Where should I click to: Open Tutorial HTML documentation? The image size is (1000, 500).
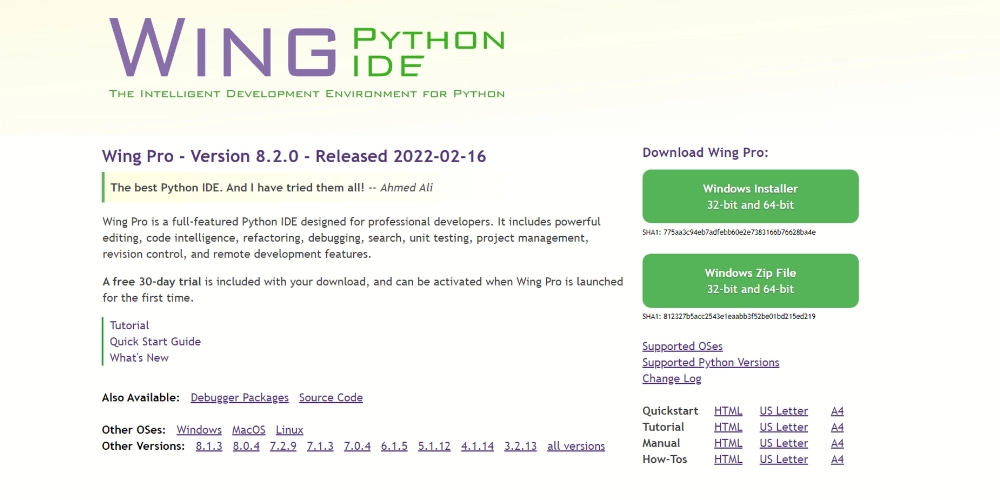[728, 427]
